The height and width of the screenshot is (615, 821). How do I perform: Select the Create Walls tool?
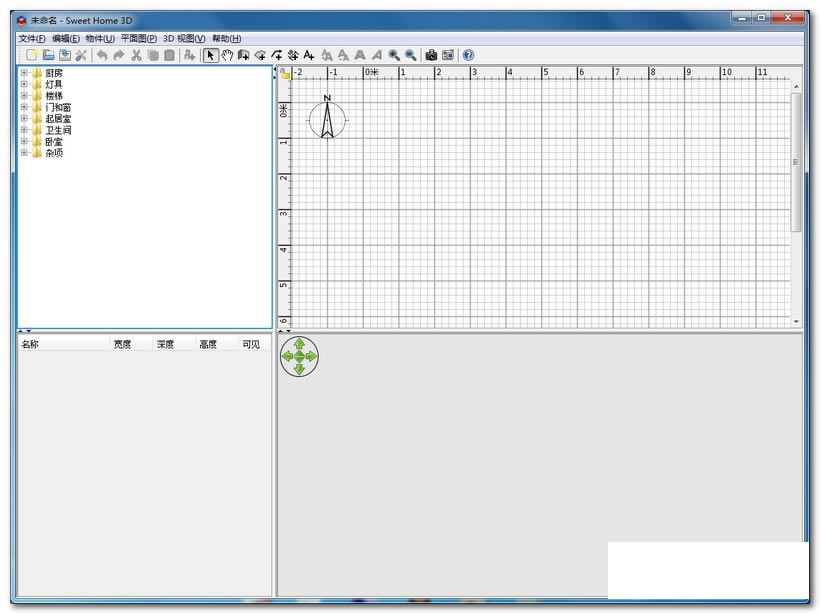[x=244, y=55]
